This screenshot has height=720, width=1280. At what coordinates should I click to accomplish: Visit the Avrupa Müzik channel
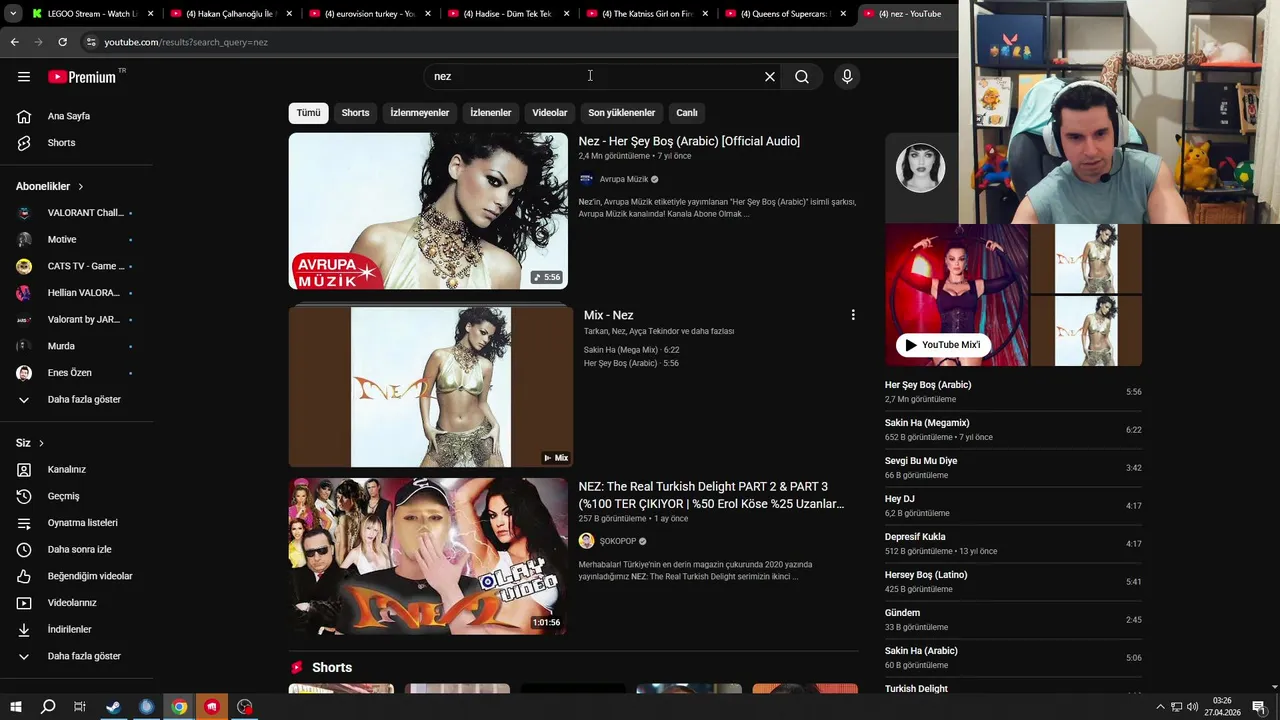coord(624,179)
